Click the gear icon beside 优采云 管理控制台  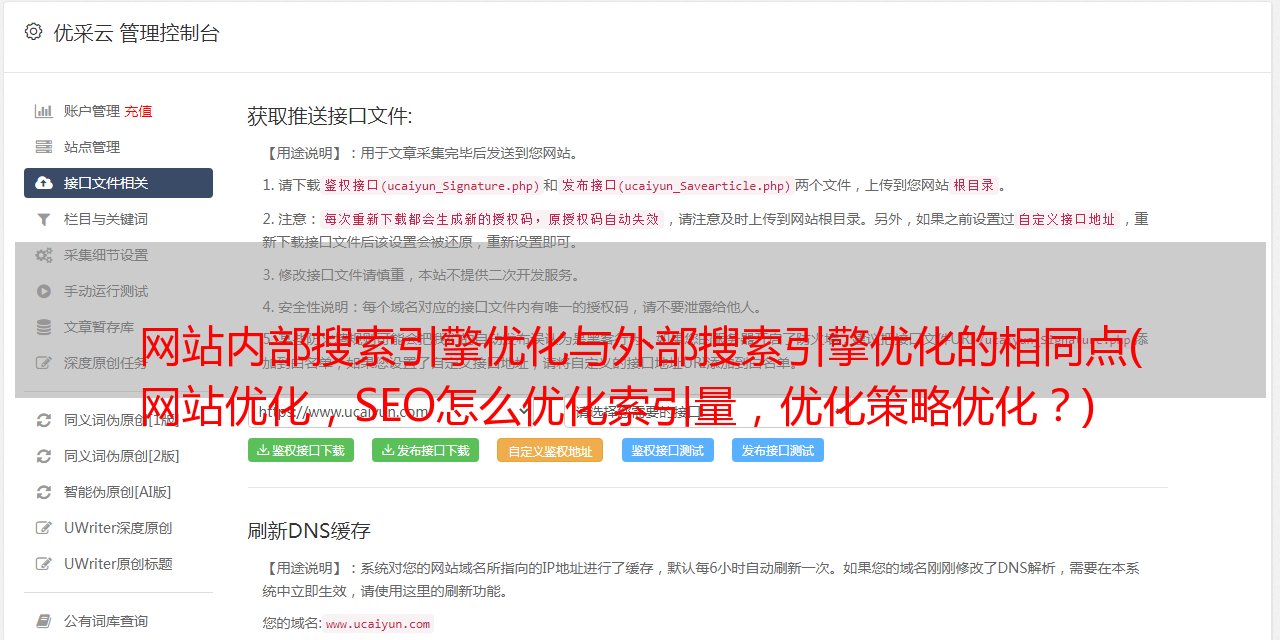[33, 32]
